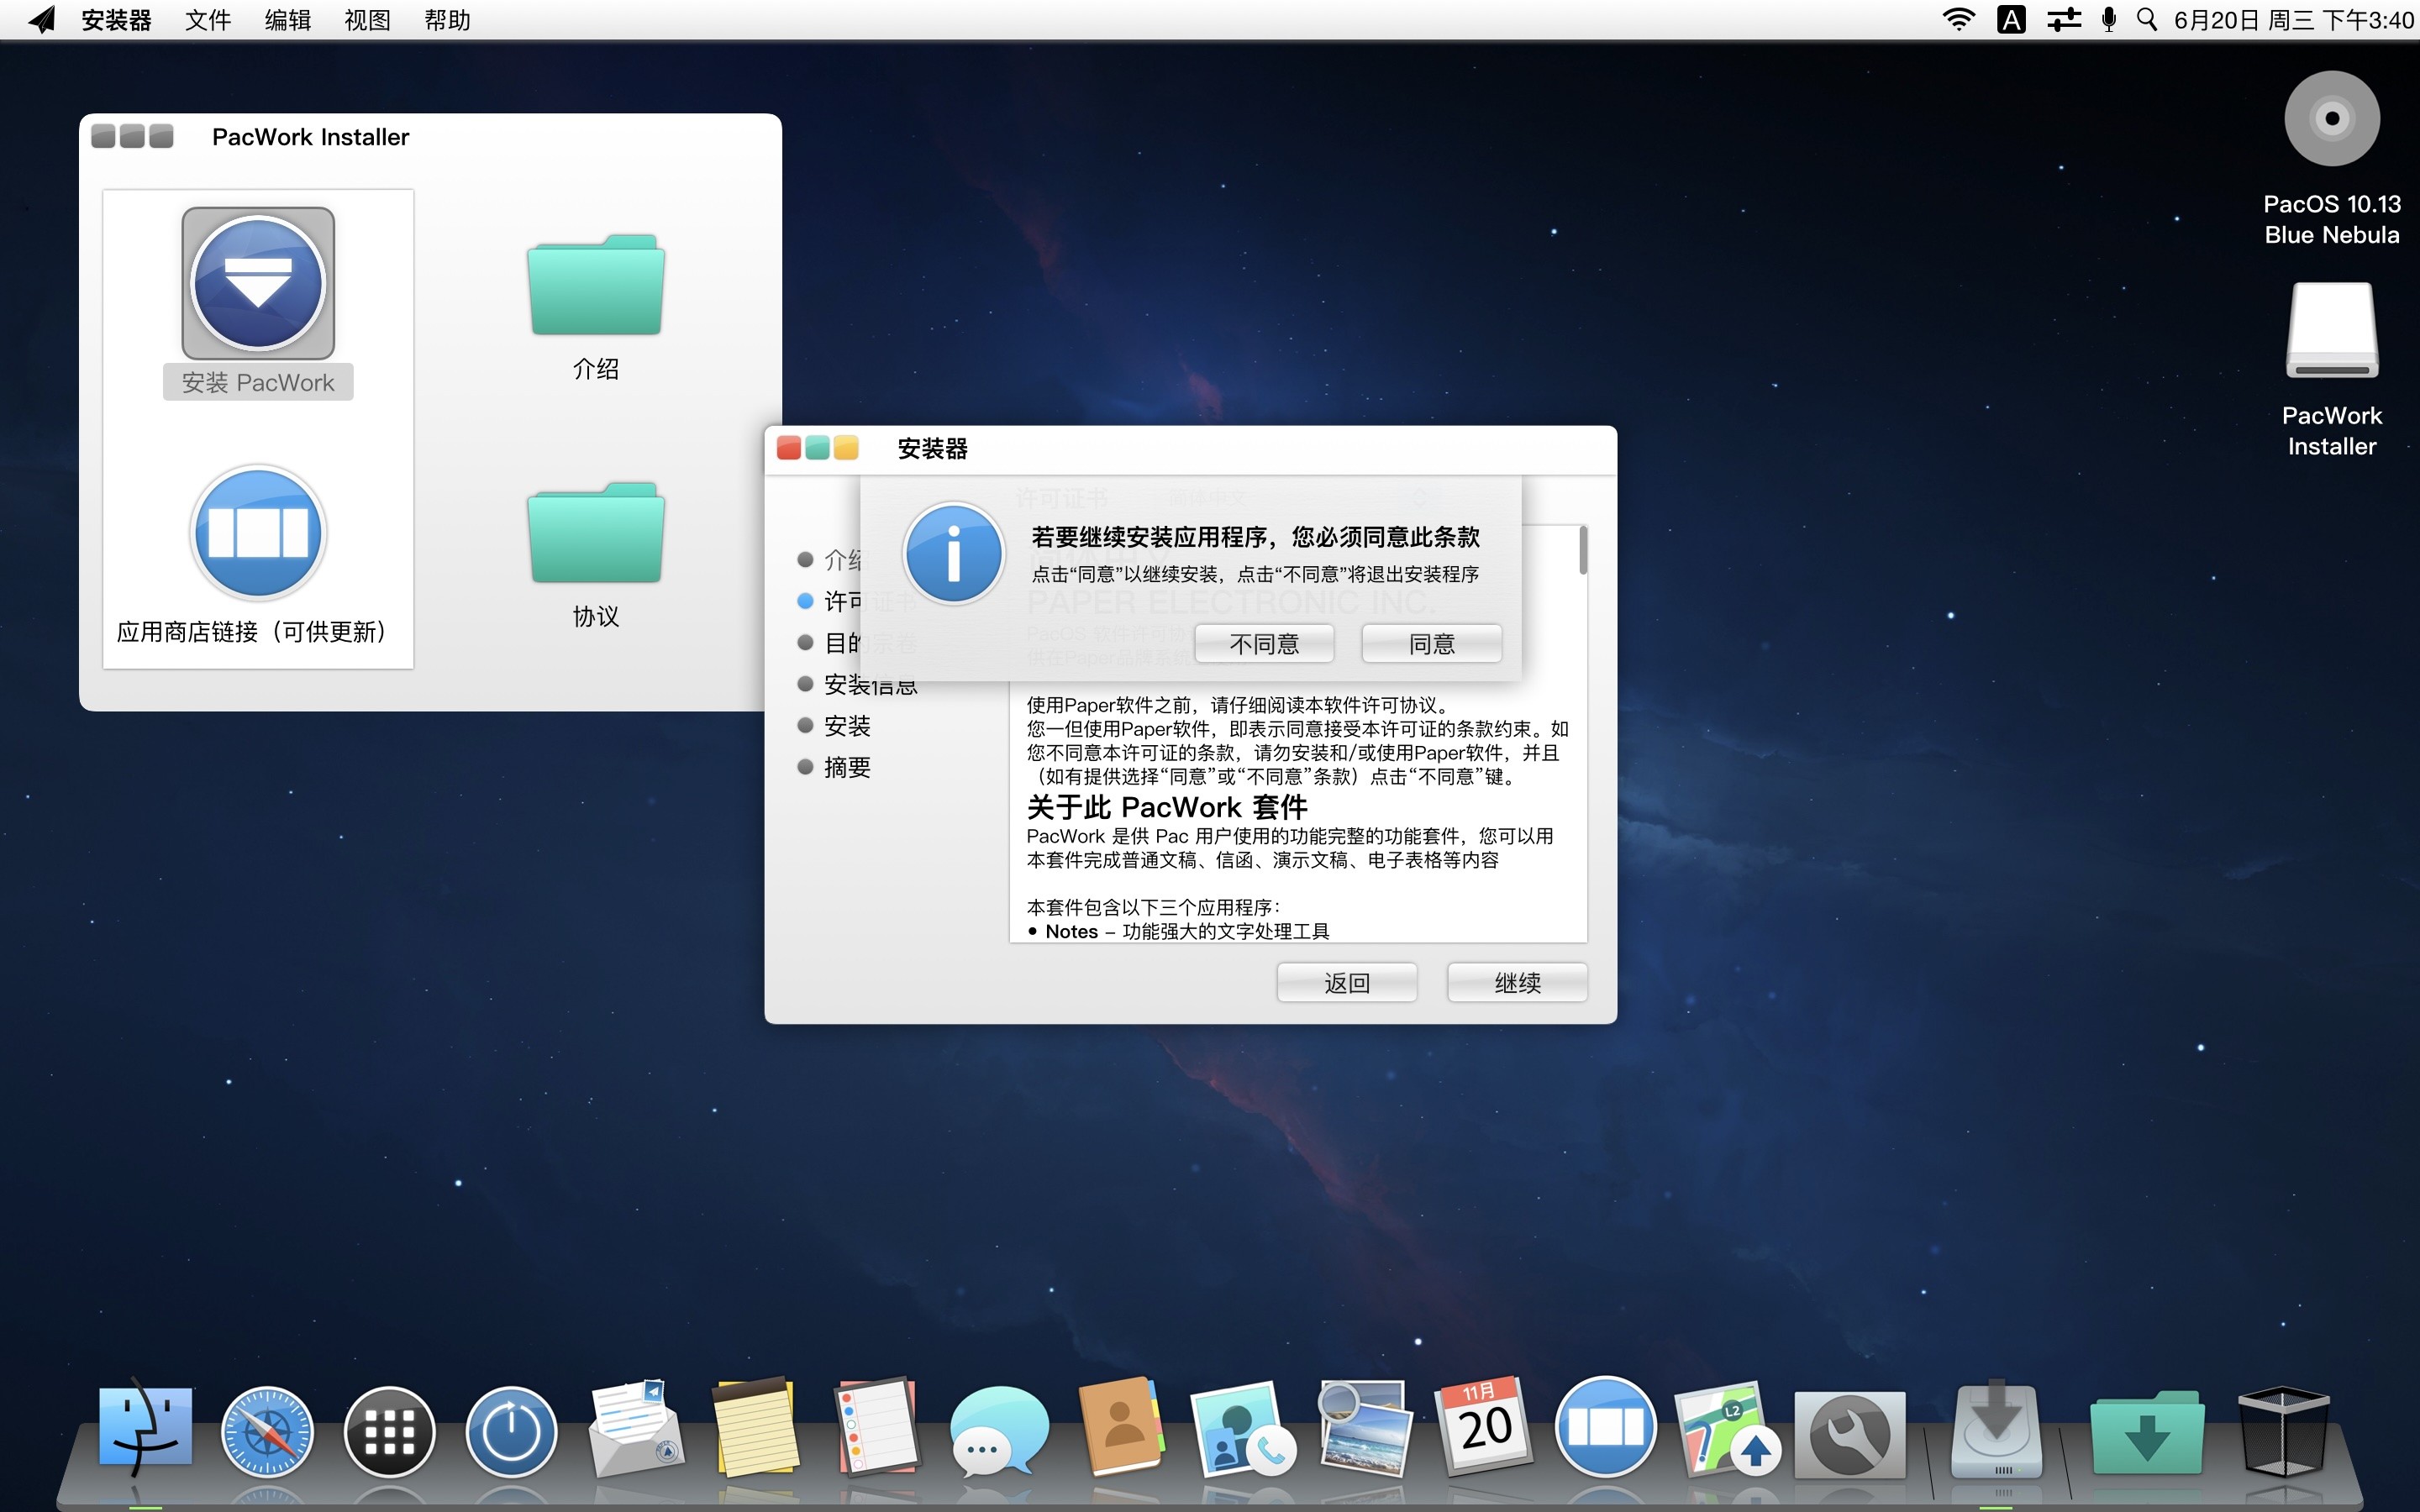This screenshot has width=2420, height=1512.
Task: Open the Mail envelope icon in dock
Action: 635,1430
